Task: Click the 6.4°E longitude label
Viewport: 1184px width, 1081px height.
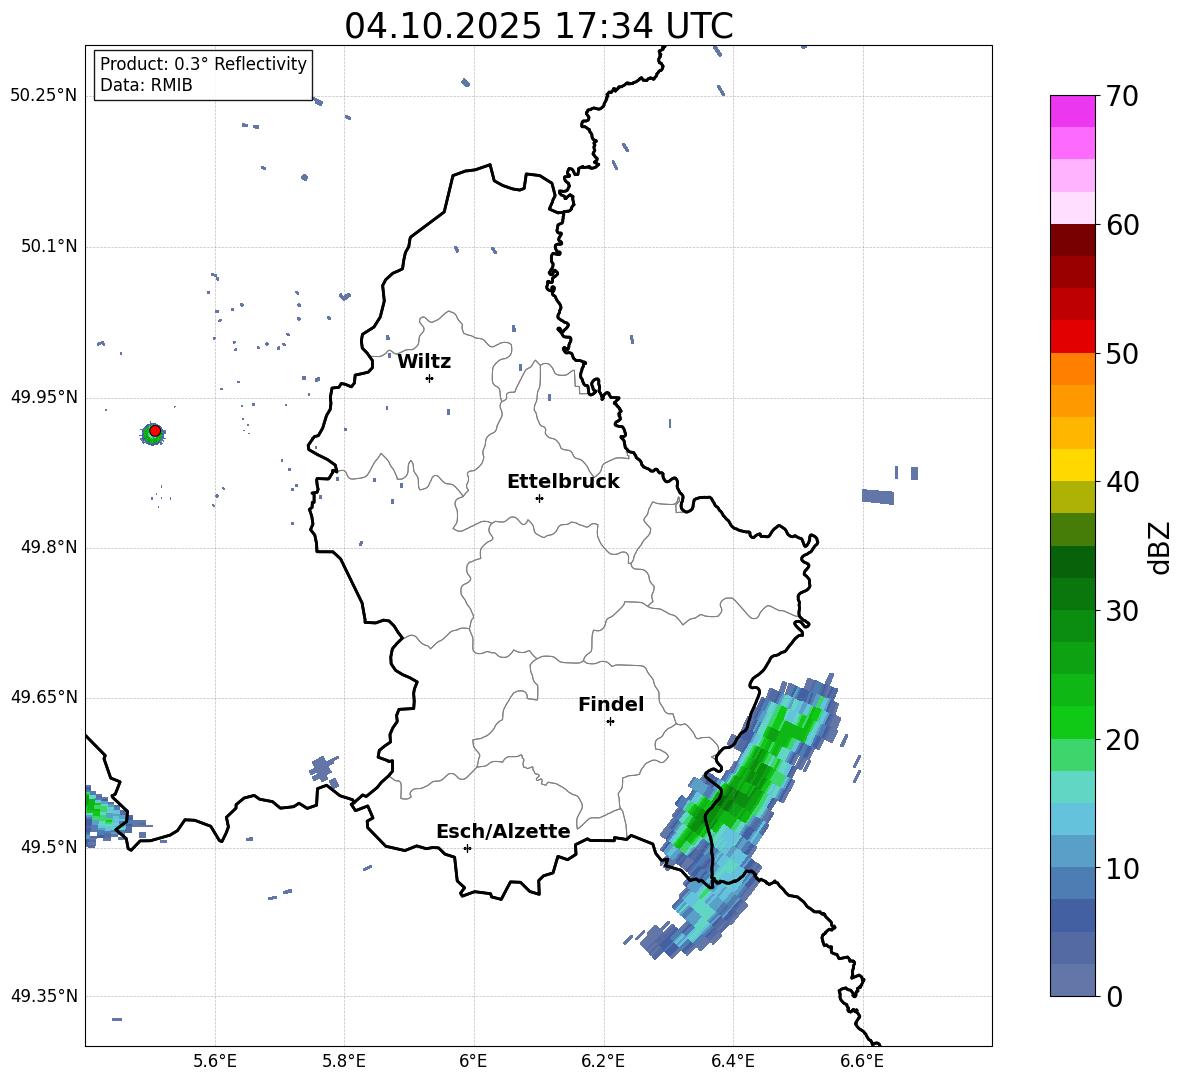Action: (732, 1061)
